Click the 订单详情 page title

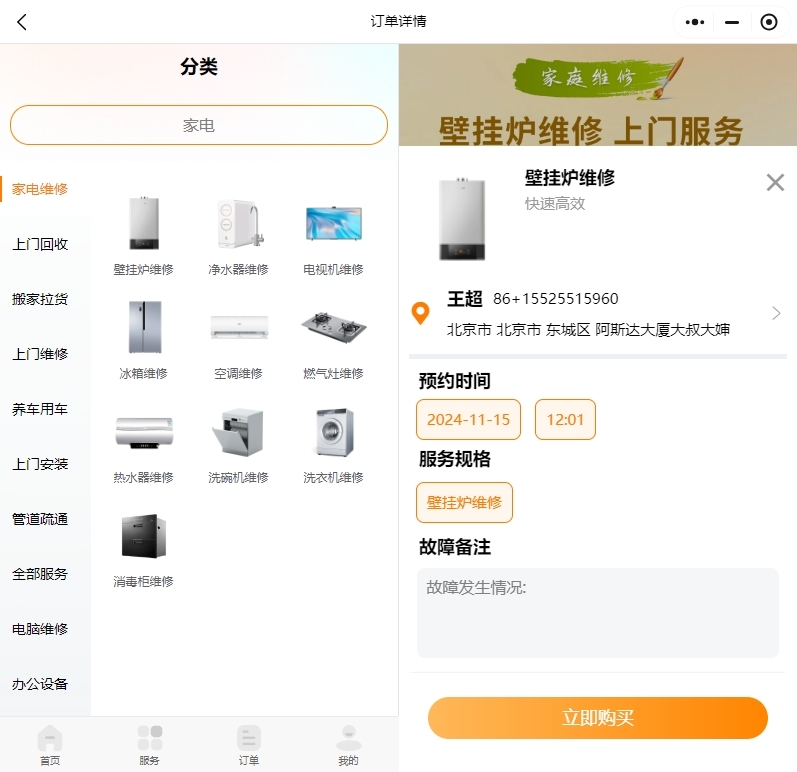click(398, 21)
